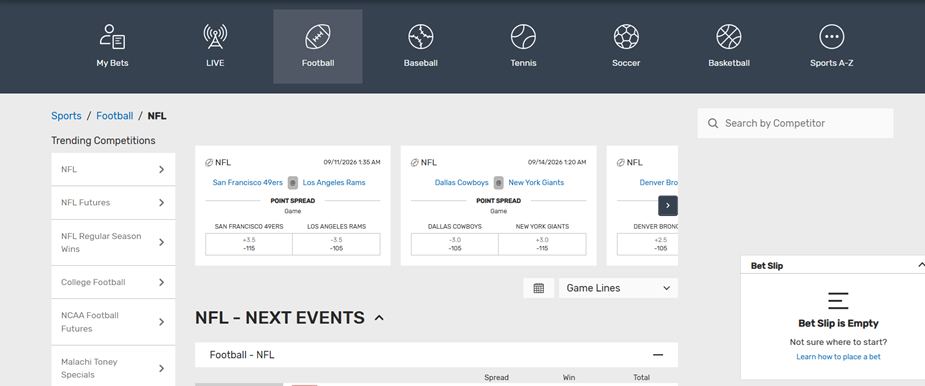Click the football icon on Cowboys game card
Viewport: 925px width, 386px height.
(415, 163)
